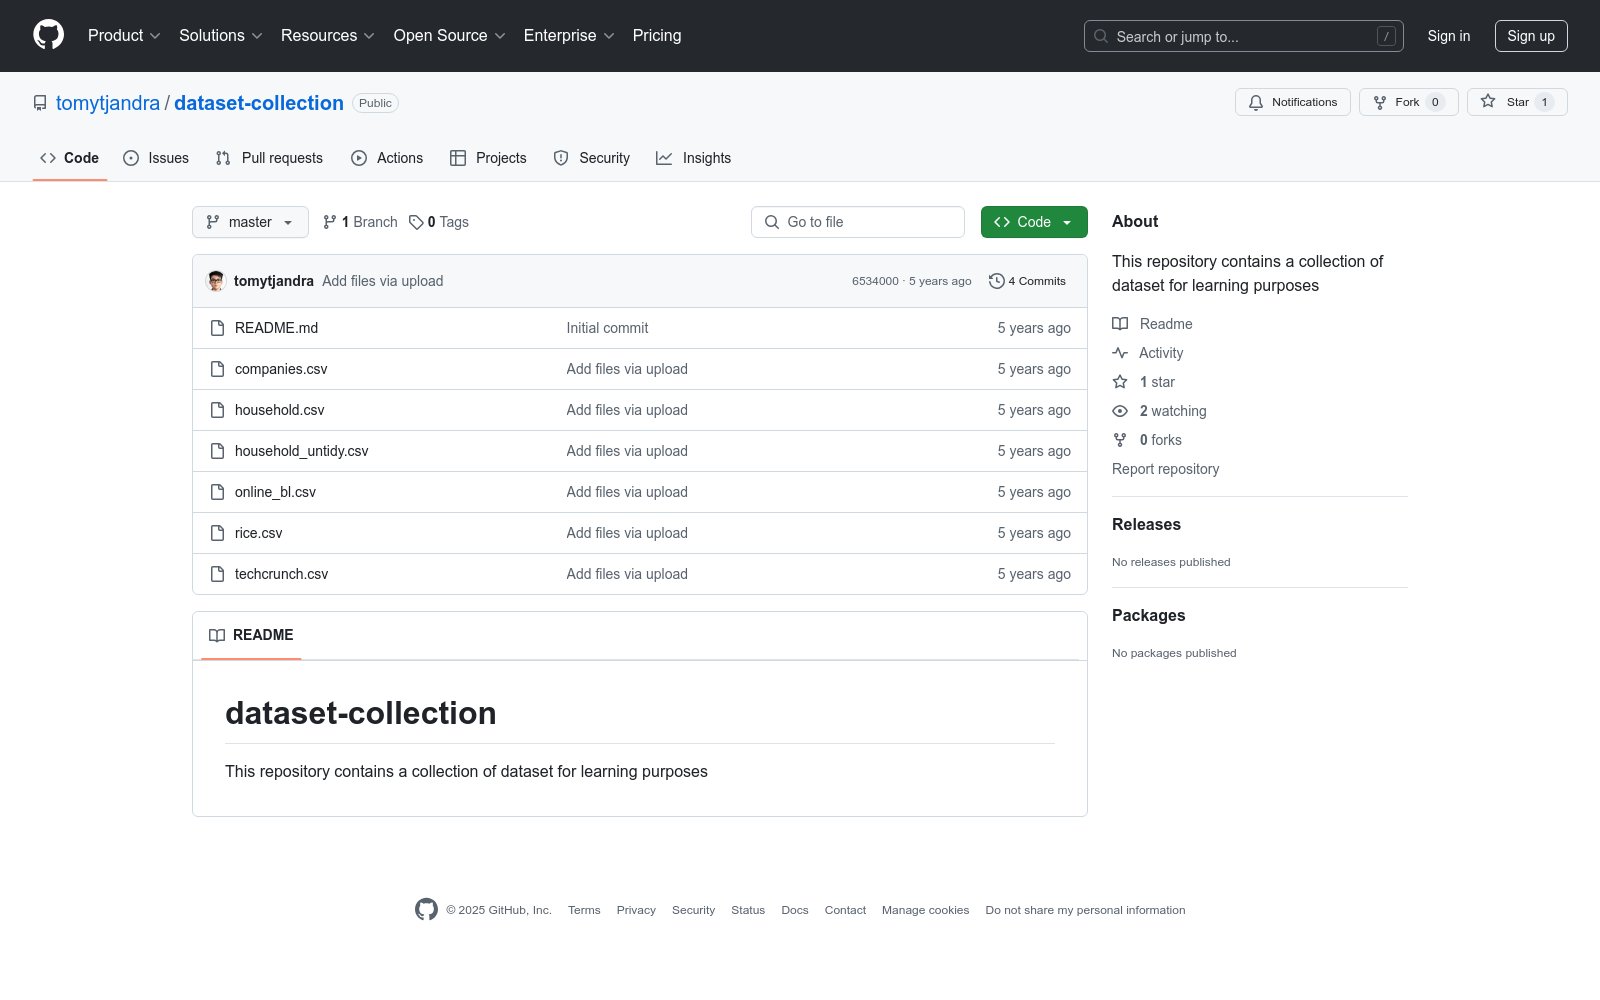
Task: Focus the 'Search or jump to' field
Action: click(1244, 36)
